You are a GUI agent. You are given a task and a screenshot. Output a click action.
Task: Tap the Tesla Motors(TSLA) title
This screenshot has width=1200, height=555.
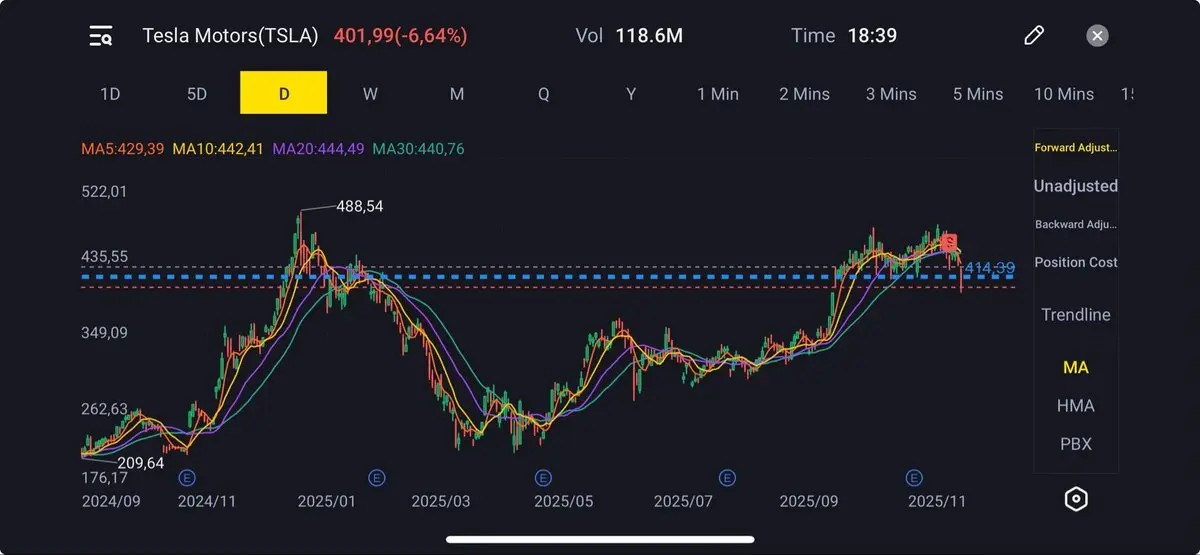pyautogui.click(x=230, y=36)
